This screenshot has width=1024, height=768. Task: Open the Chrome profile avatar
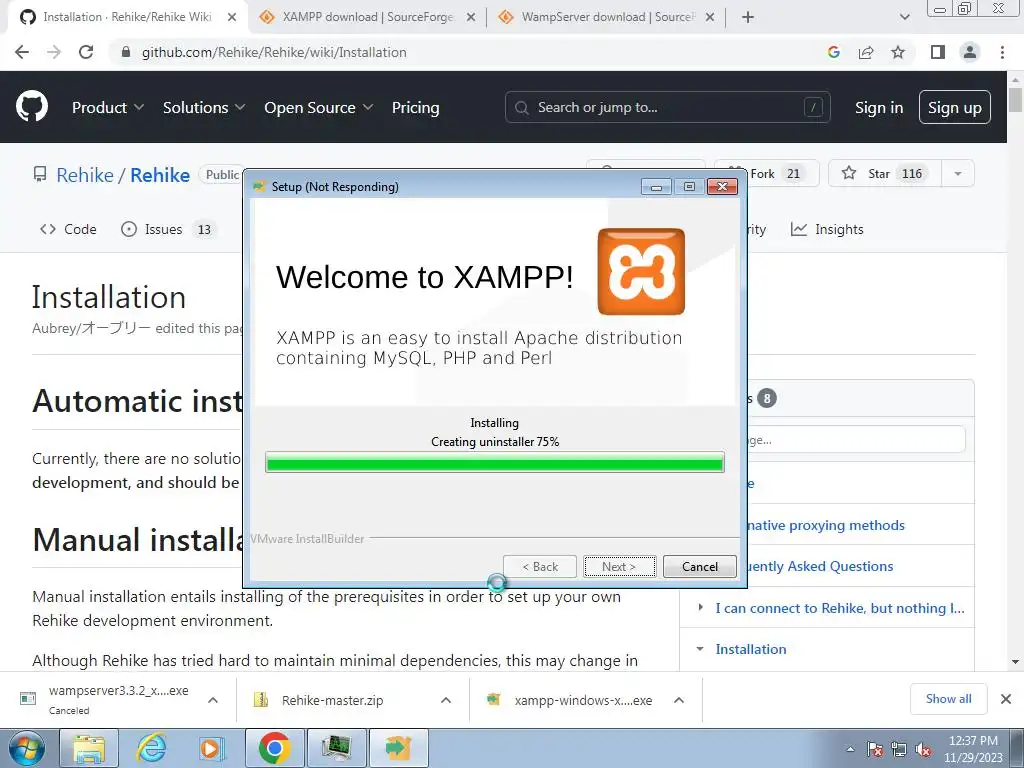[x=970, y=52]
